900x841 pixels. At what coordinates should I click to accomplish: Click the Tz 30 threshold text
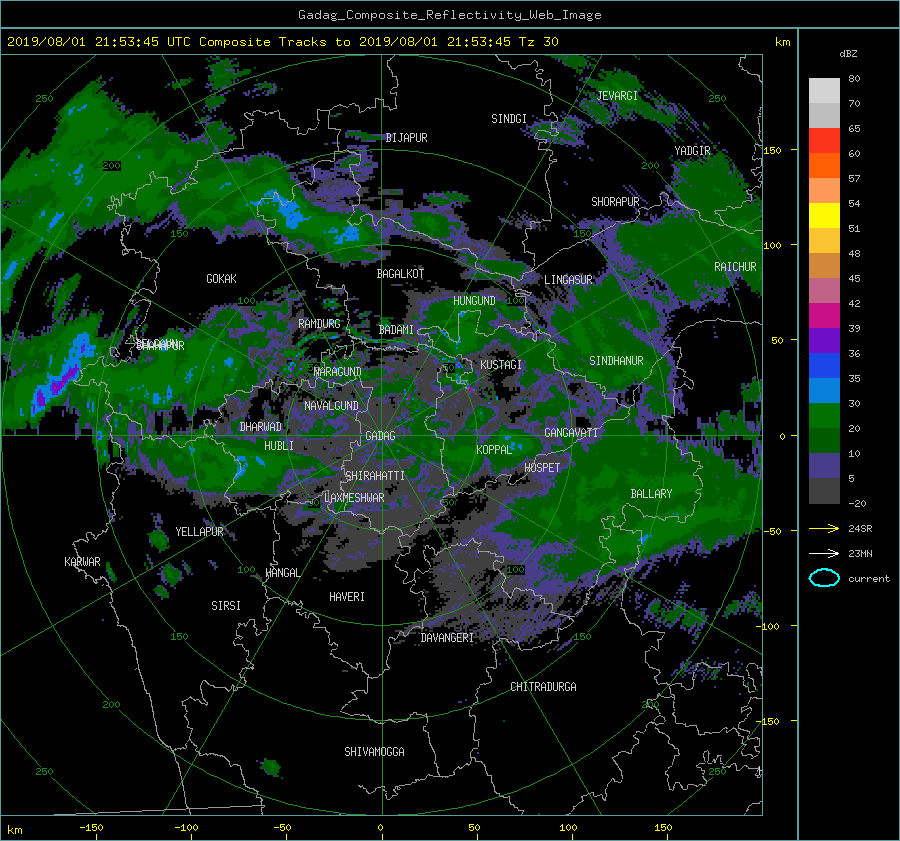[x=538, y=41]
